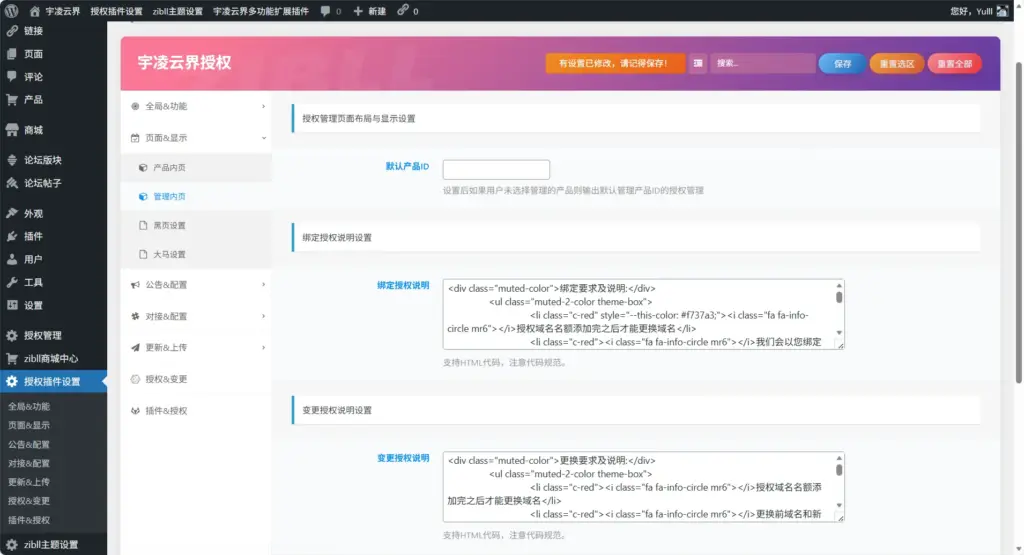Open 论坛帖子 icon in sidebar
Viewport: 1024px width, 555px height.
(12, 183)
